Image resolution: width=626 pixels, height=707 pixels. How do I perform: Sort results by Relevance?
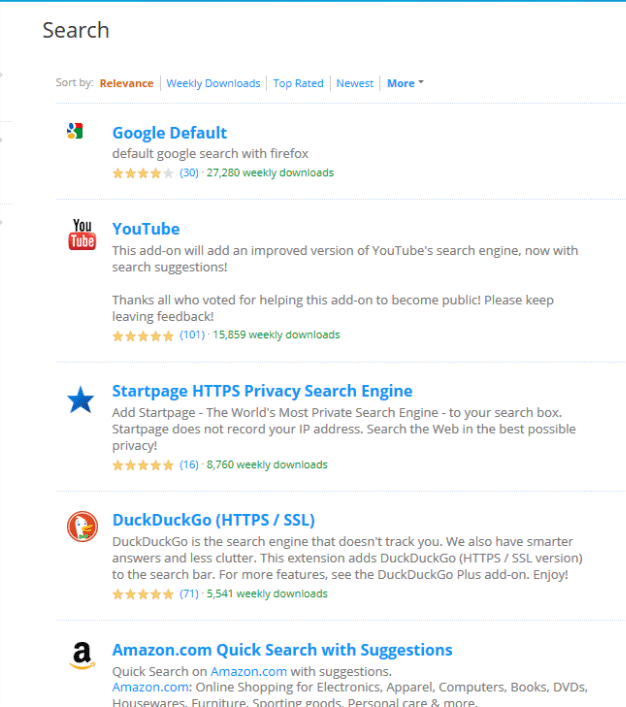(x=126, y=83)
